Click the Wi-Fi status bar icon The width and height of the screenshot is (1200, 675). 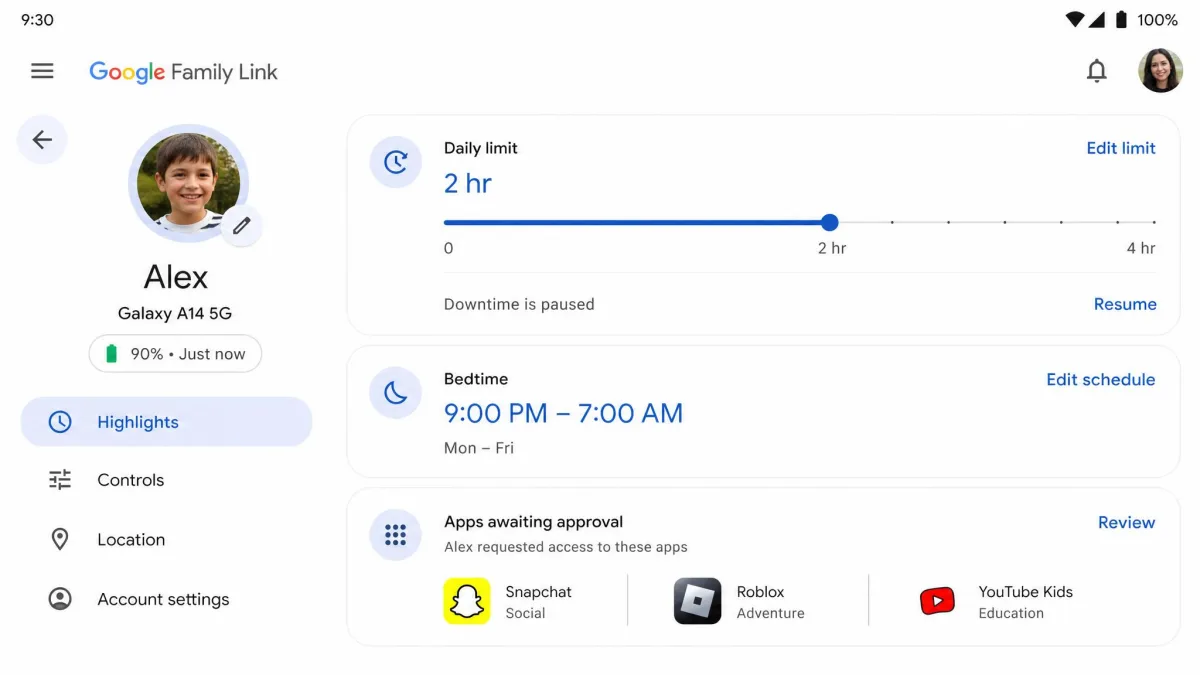pos(1075,20)
